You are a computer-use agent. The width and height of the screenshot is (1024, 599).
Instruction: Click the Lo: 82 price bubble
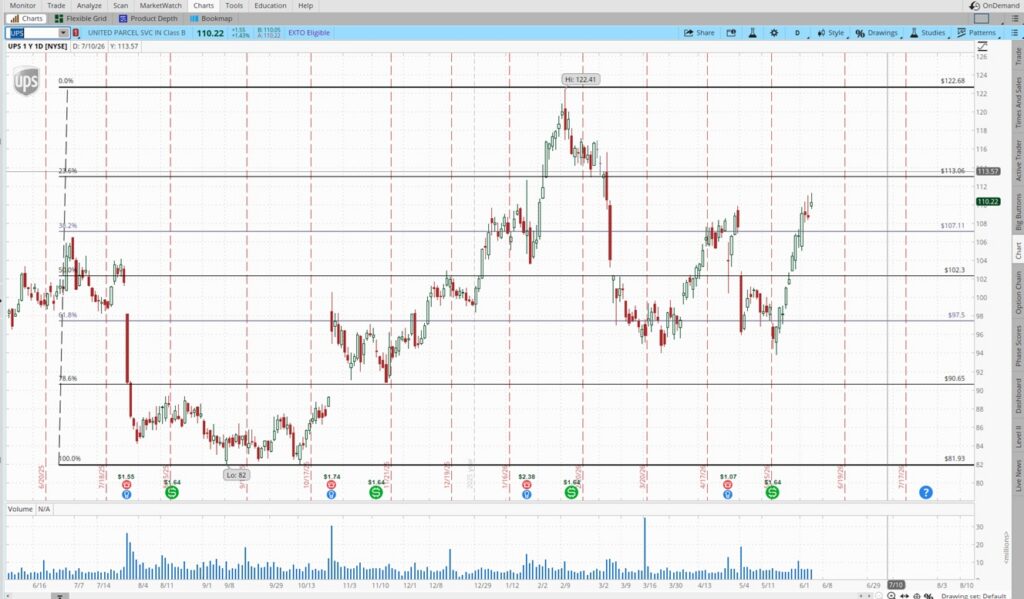tap(236, 475)
